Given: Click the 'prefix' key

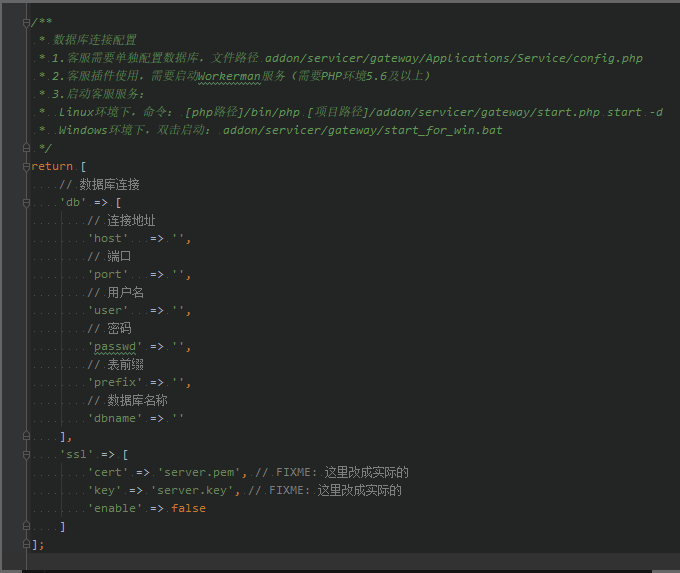Looking at the screenshot, I should point(115,382).
